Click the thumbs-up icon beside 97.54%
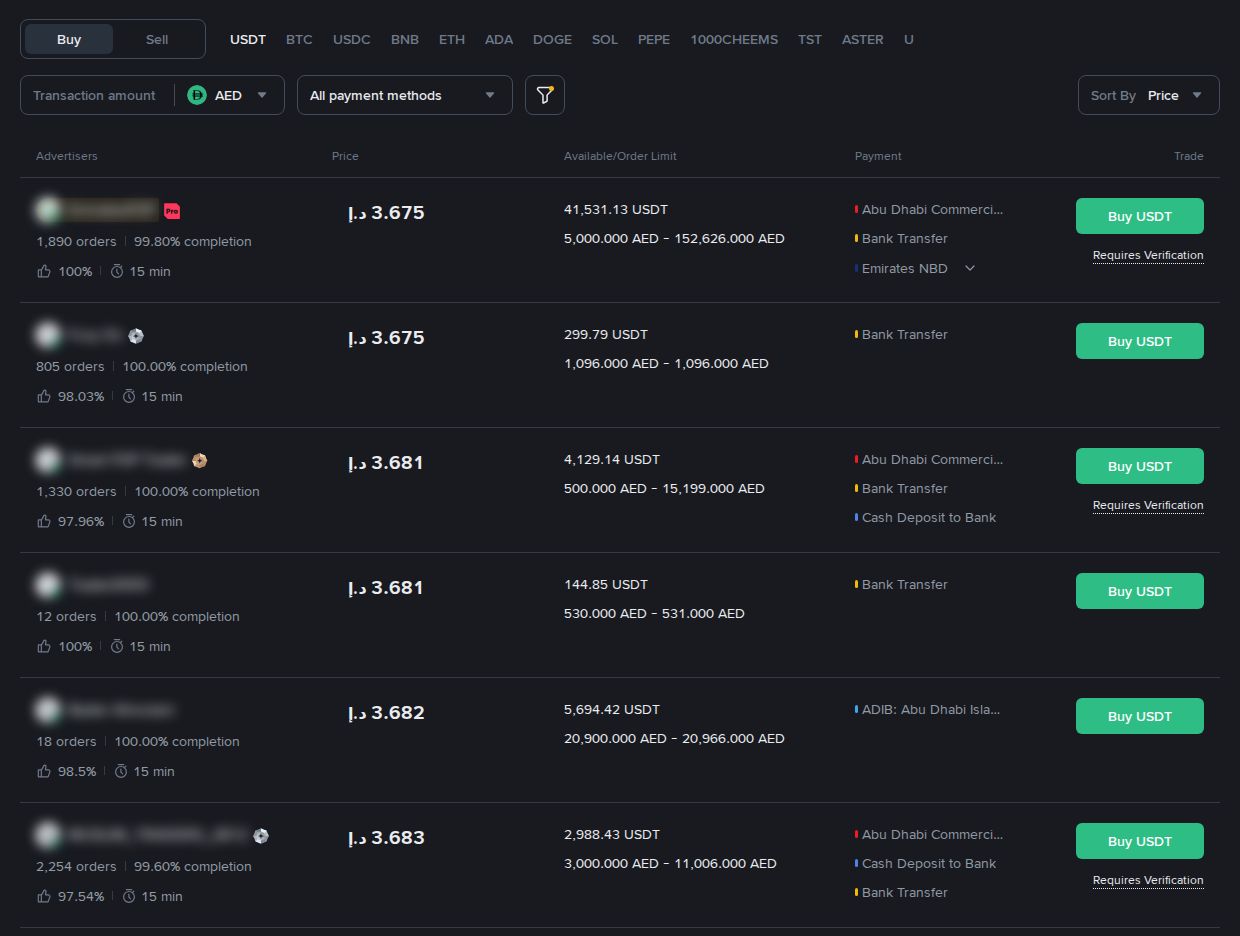 coord(44,896)
